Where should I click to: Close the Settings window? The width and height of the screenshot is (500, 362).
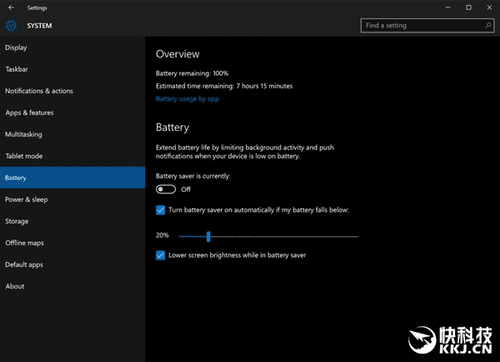coord(489,8)
